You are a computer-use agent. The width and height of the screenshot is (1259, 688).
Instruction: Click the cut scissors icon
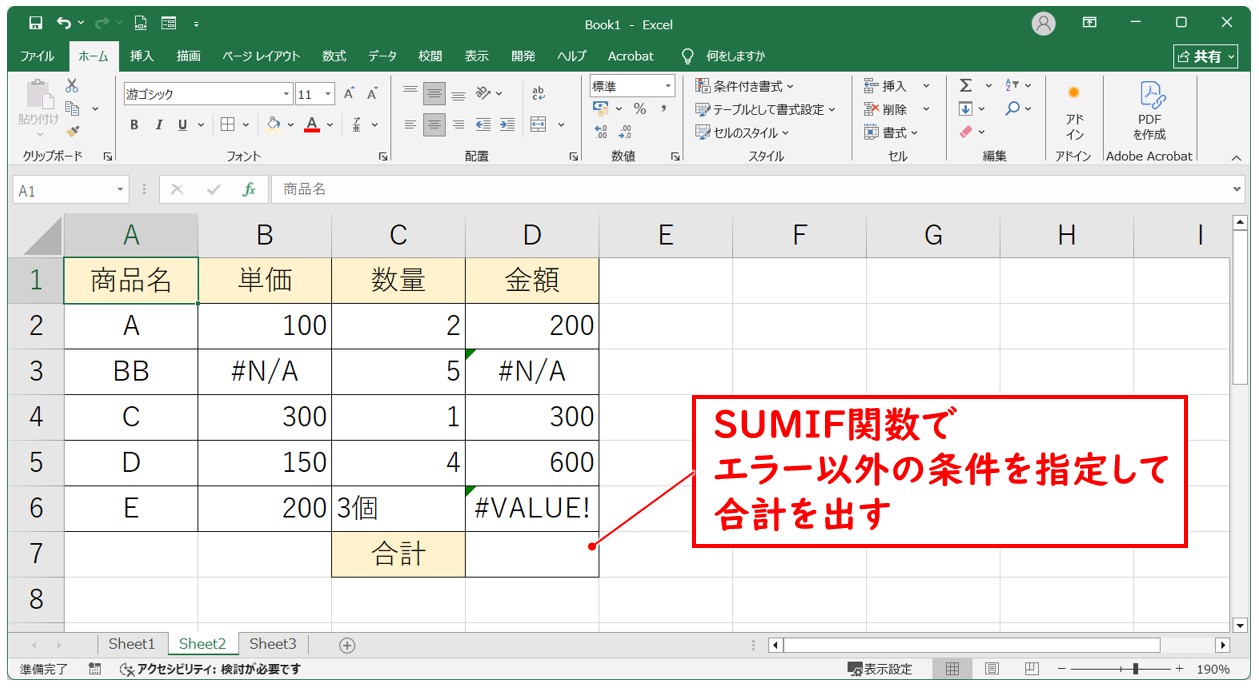tap(72, 86)
